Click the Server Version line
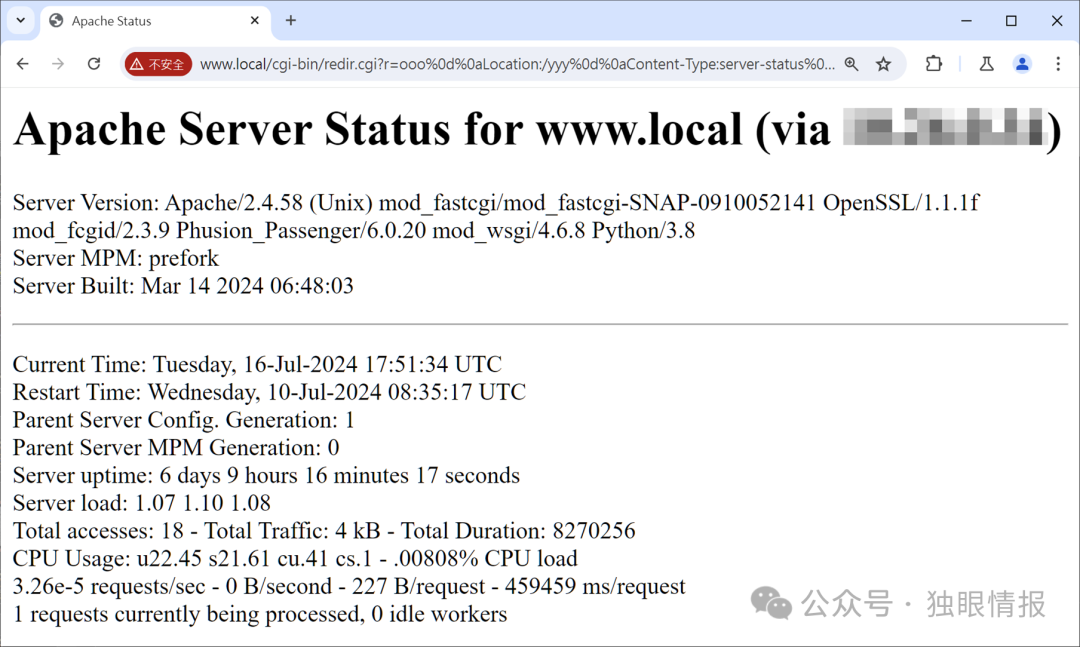Screen dimensions: 1080x647 point(496,203)
